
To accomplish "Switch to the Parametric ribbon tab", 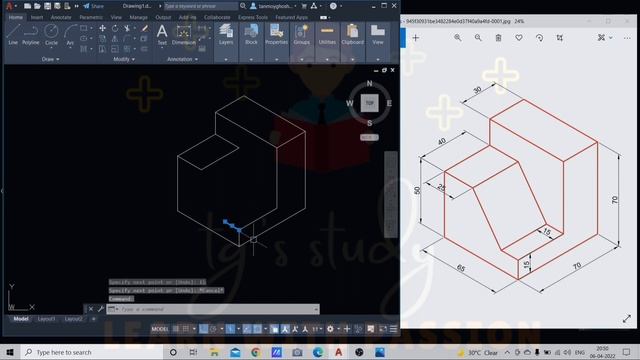I will click(x=91, y=18).
